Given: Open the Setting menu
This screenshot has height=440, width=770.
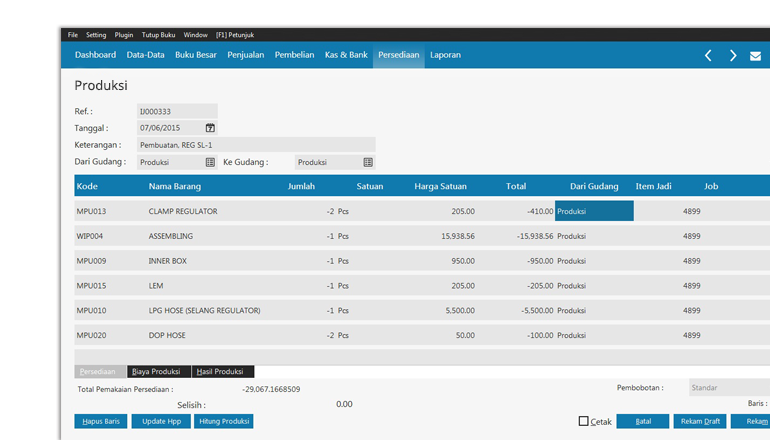Looking at the screenshot, I should tap(96, 35).
